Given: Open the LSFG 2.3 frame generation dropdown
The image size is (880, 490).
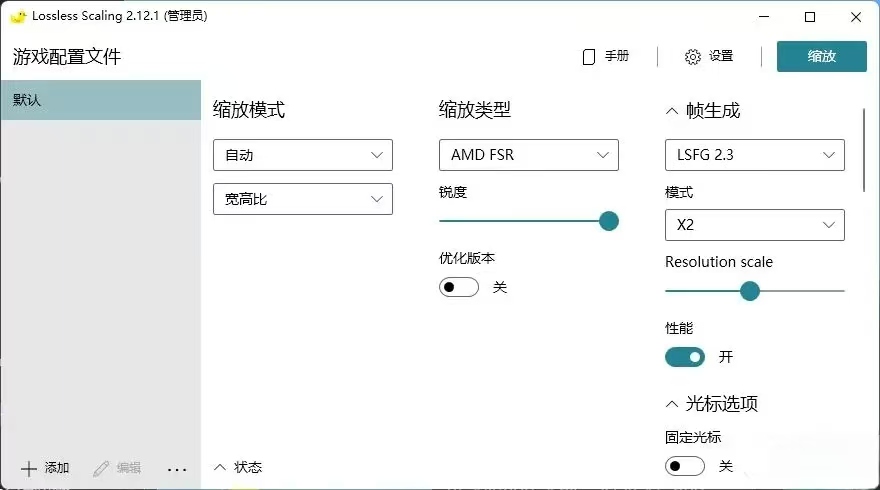Looking at the screenshot, I should click(754, 155).
